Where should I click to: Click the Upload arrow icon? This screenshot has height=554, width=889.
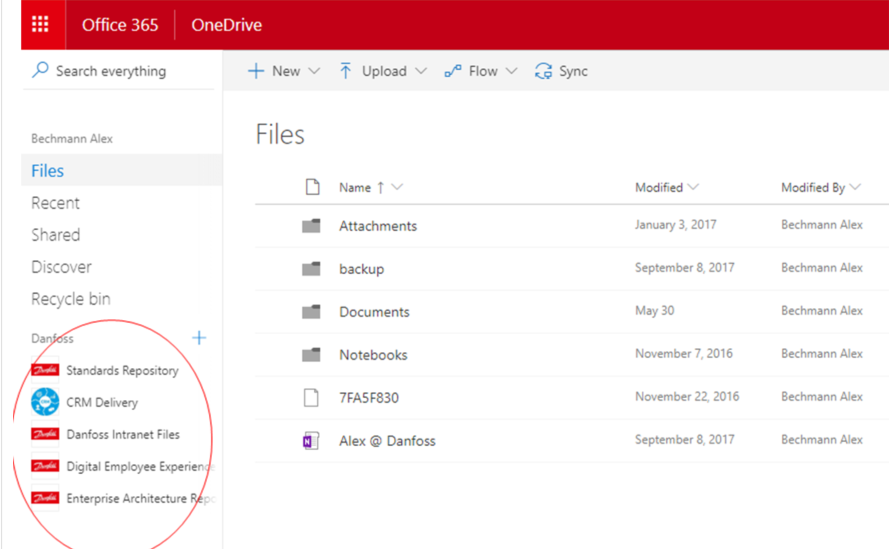pyautogui.click(x=345, y=71)
